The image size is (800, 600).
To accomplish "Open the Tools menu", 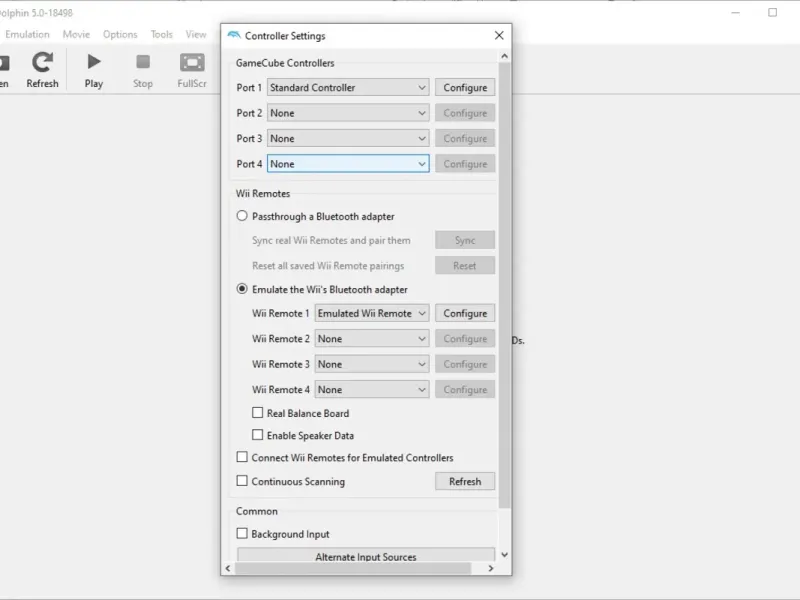I will (x=161, y=34).
